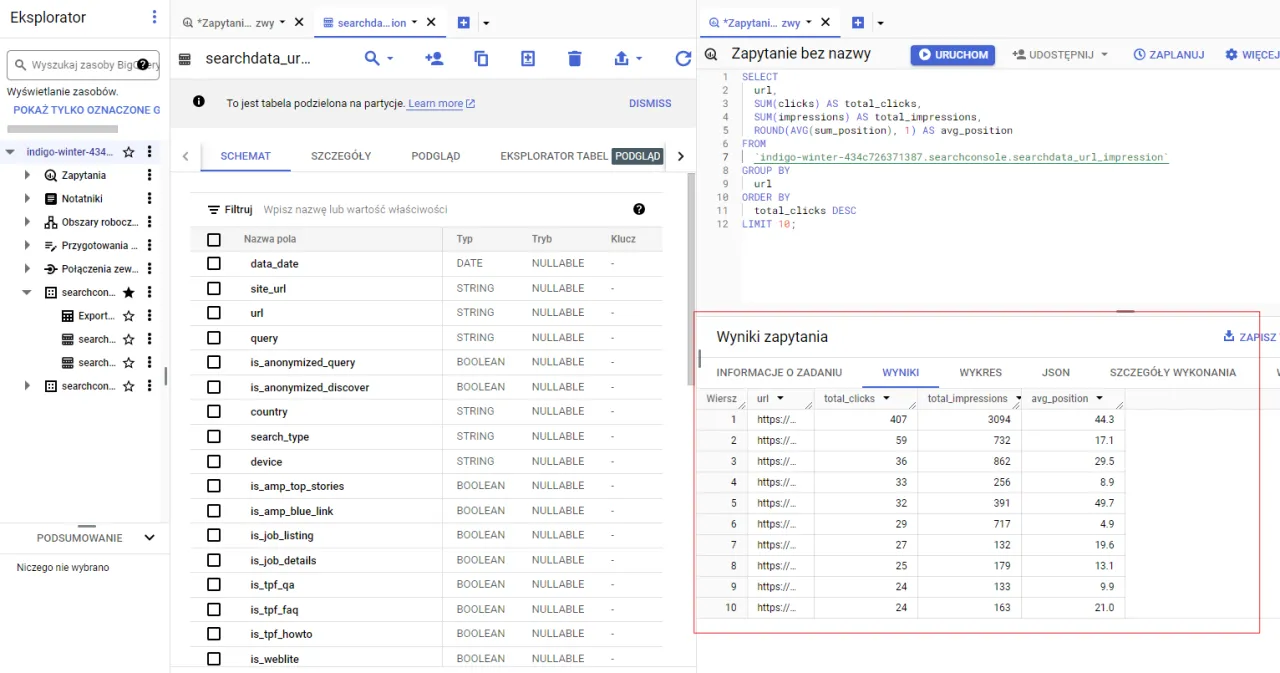
Task: Check the site_url field checkbox
Action: (214, 288)
